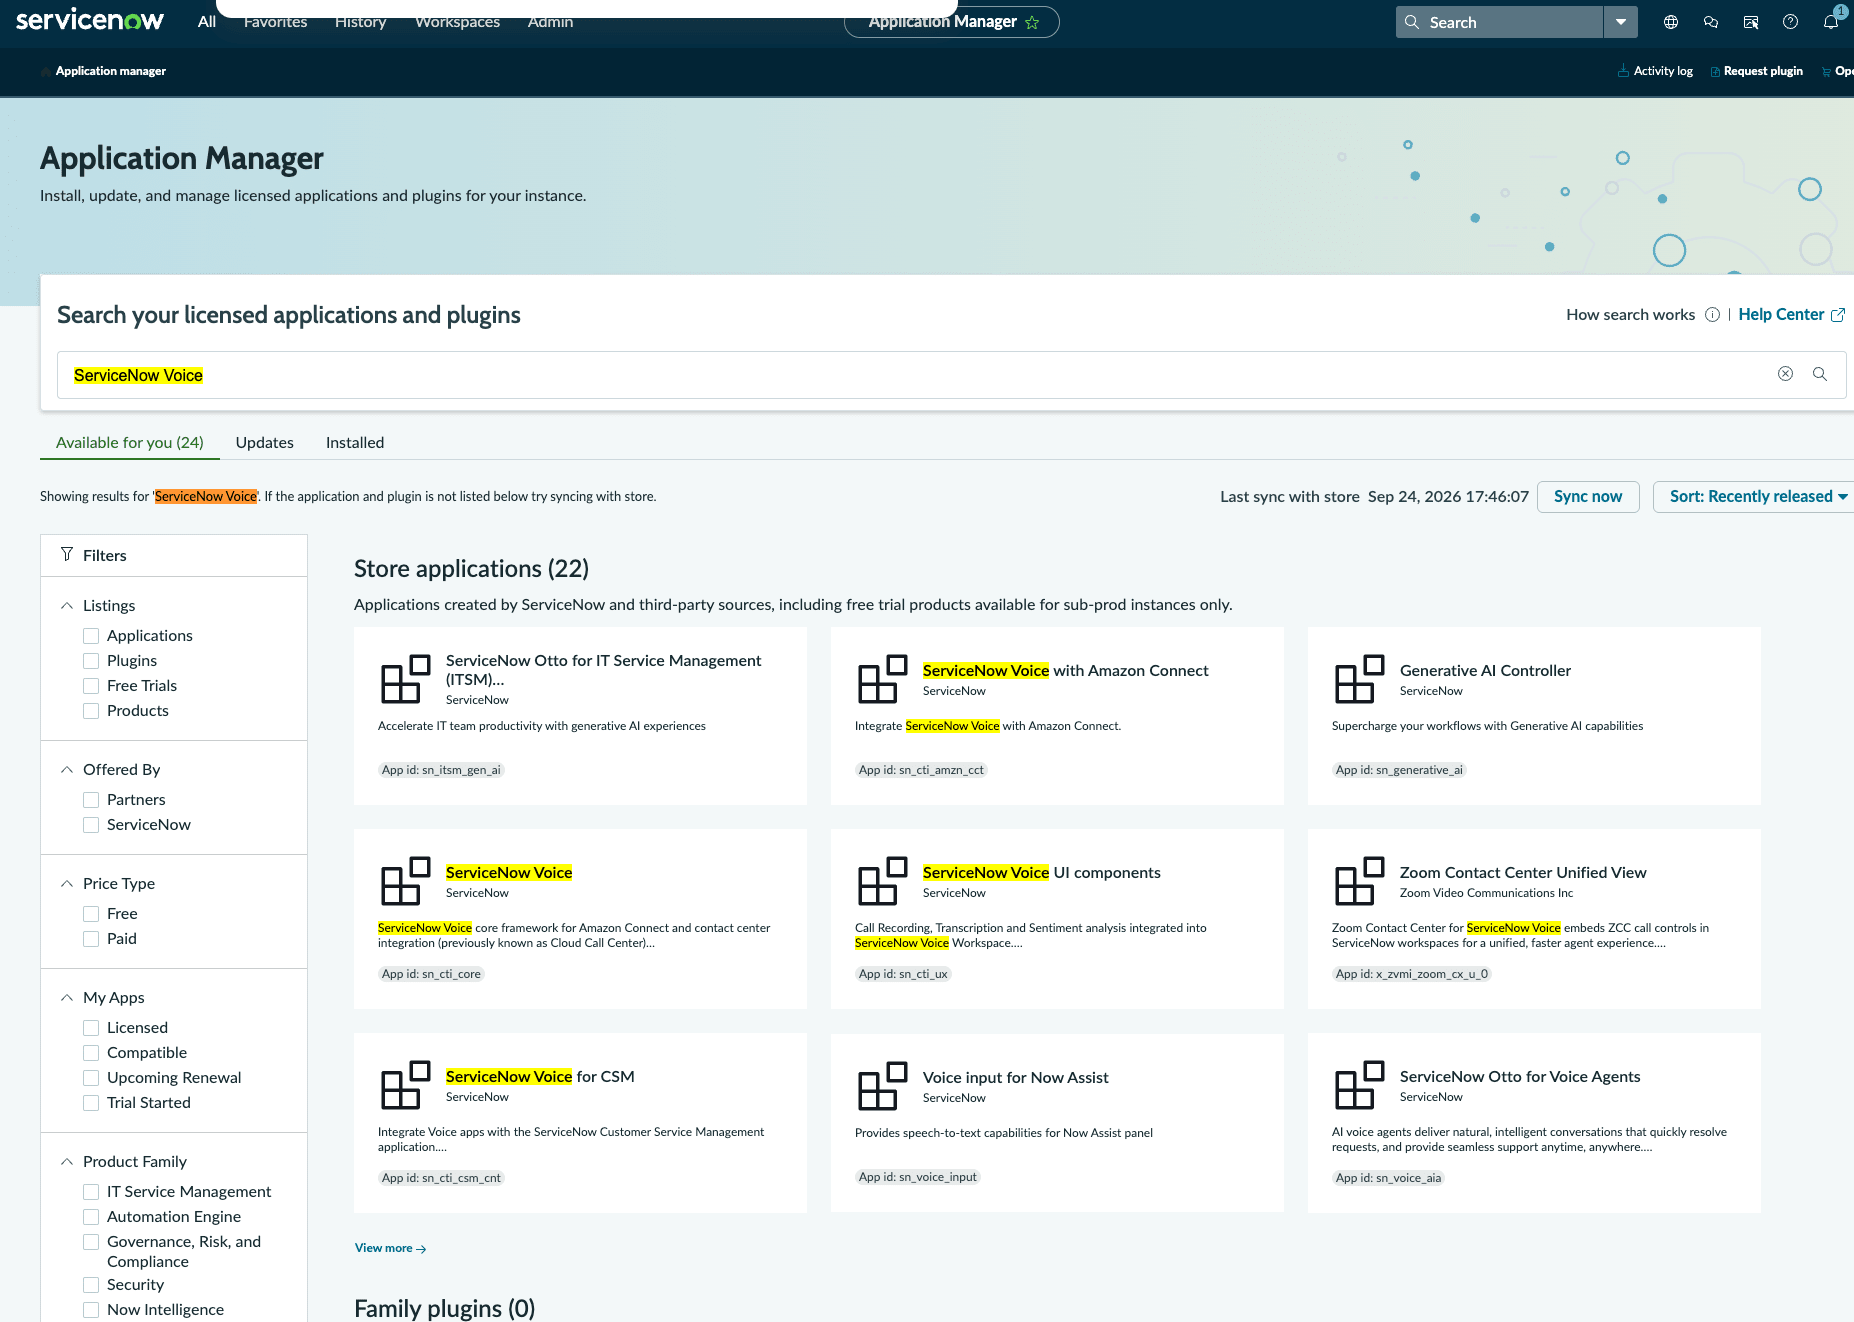This screenshot has height=1322, width=1854.
Task: Check the Free Trials listing filter
Action: point(91,686)
